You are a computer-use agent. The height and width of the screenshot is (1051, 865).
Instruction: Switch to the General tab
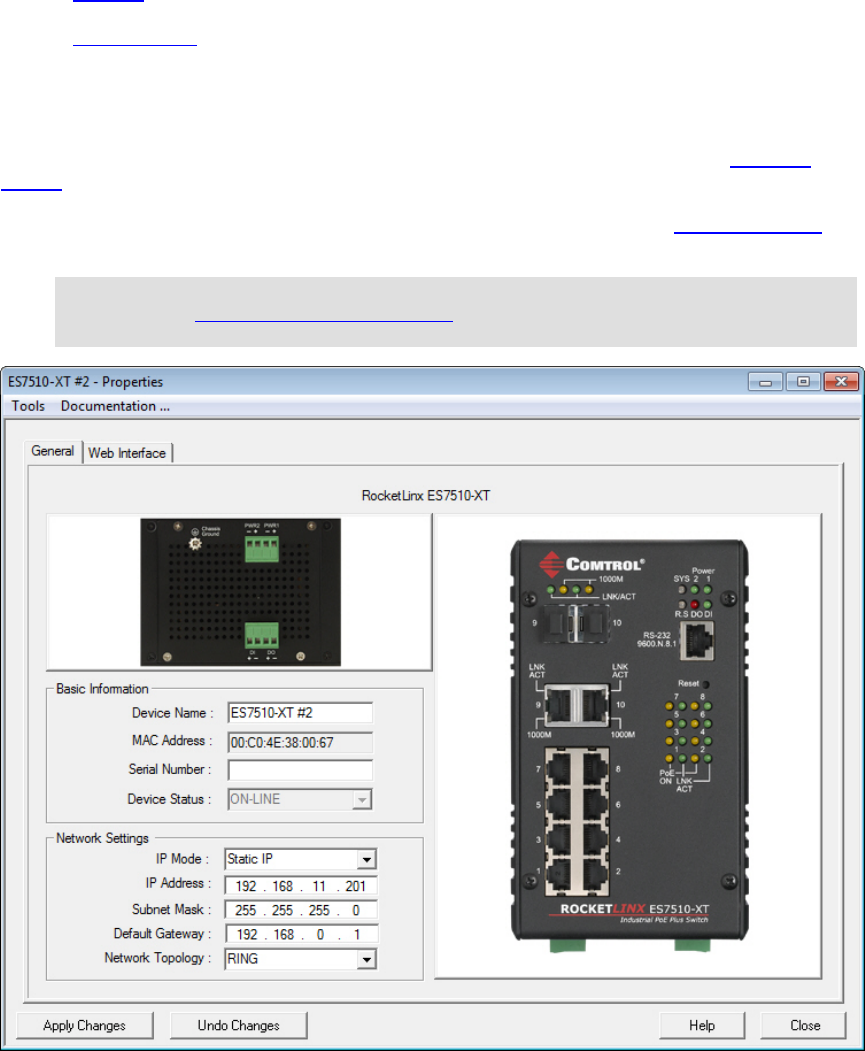click(x=53, y=451)
